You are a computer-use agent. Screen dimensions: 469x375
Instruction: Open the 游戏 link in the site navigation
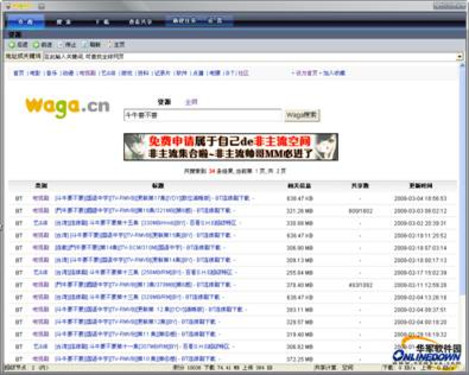point(127,73)
